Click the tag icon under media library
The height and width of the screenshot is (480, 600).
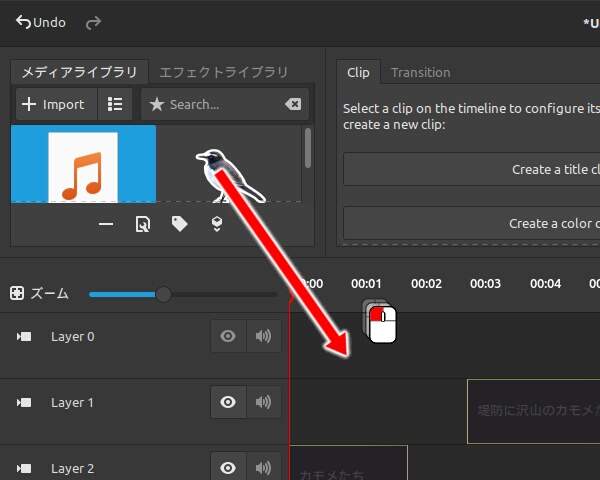point(179,224)
